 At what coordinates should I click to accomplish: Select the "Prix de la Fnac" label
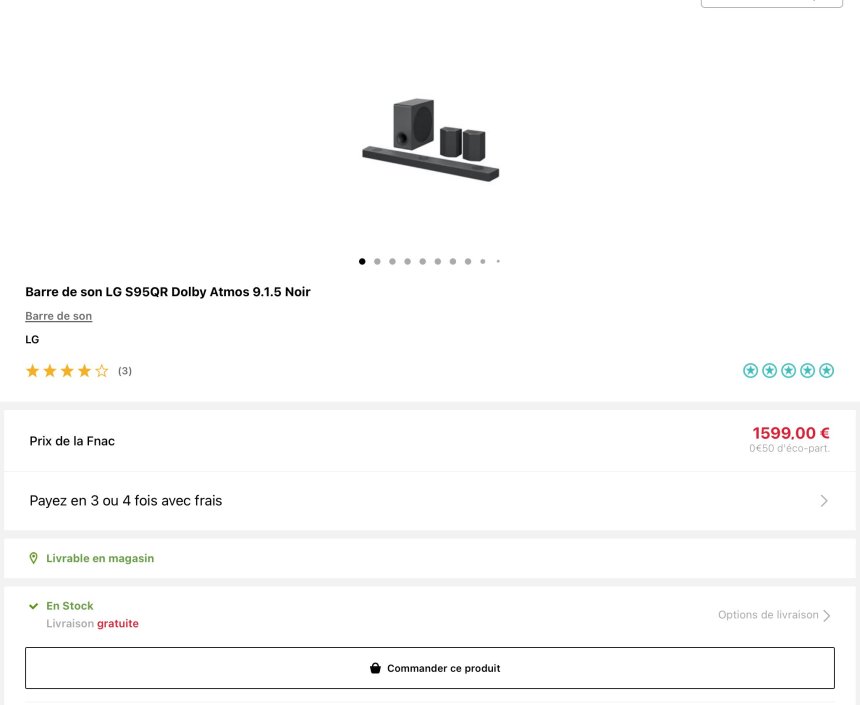coord(72,441)
